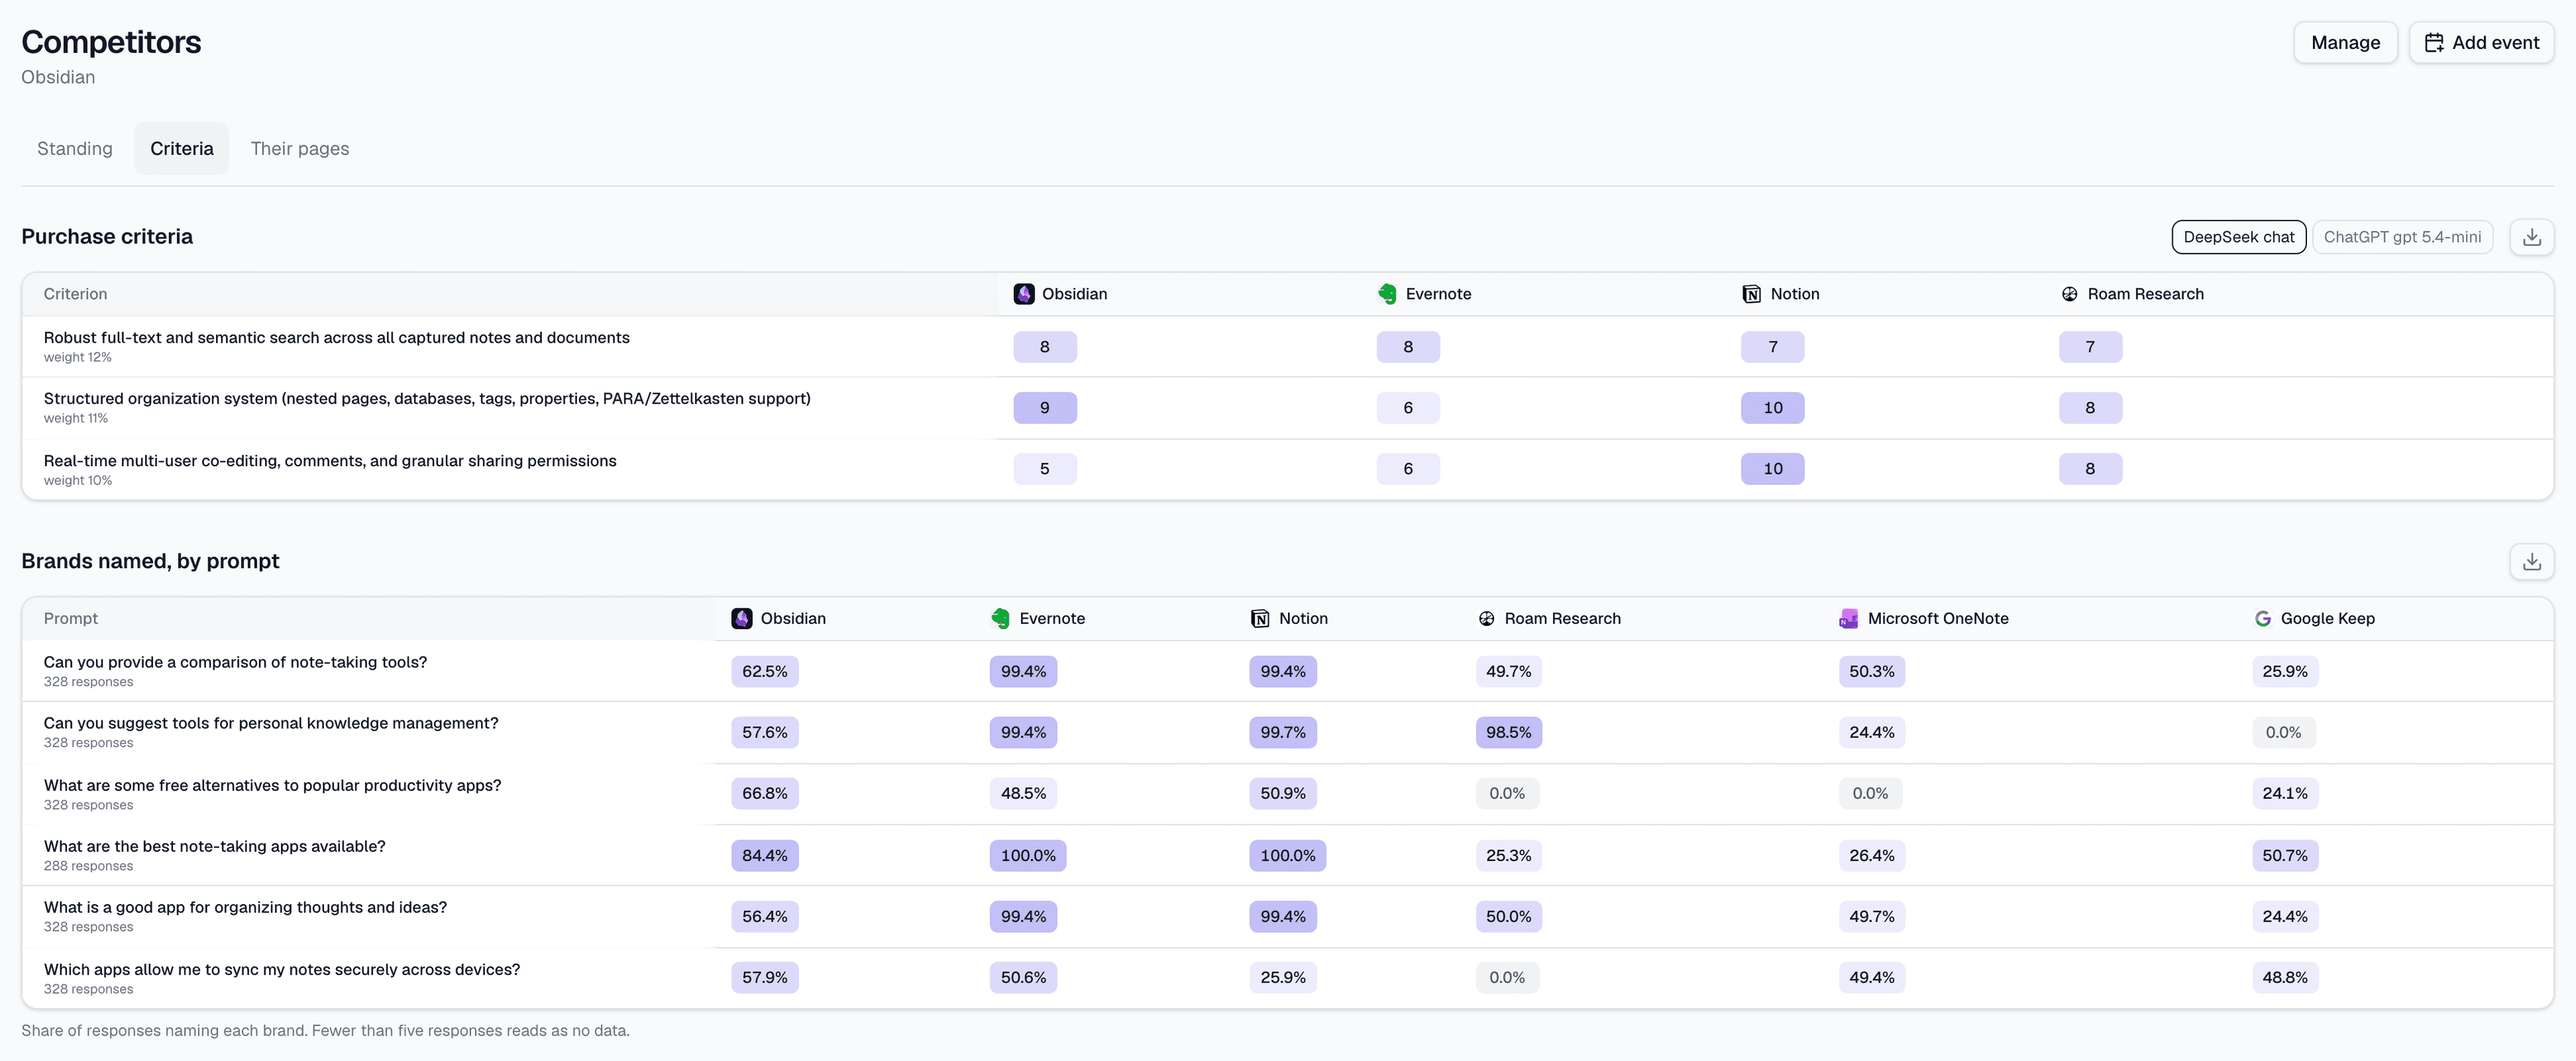The image size is (2576, 1061).
Task: Click Microsoft OneNote's 26.4% cell
Action: click(1871, 855)
